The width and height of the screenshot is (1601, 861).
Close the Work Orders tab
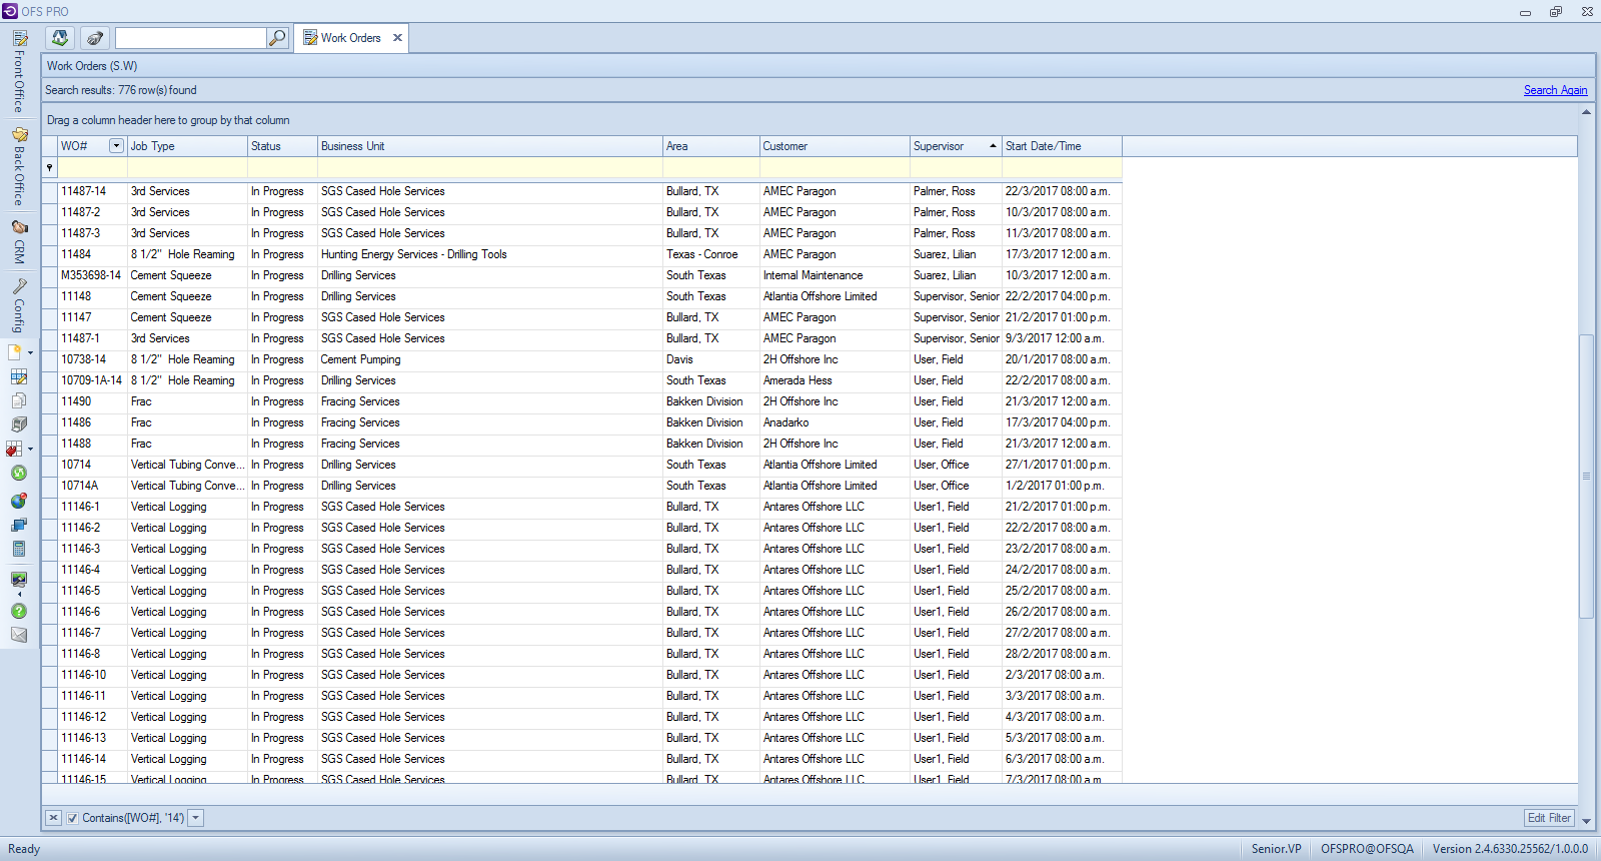[x=397, y=38]
